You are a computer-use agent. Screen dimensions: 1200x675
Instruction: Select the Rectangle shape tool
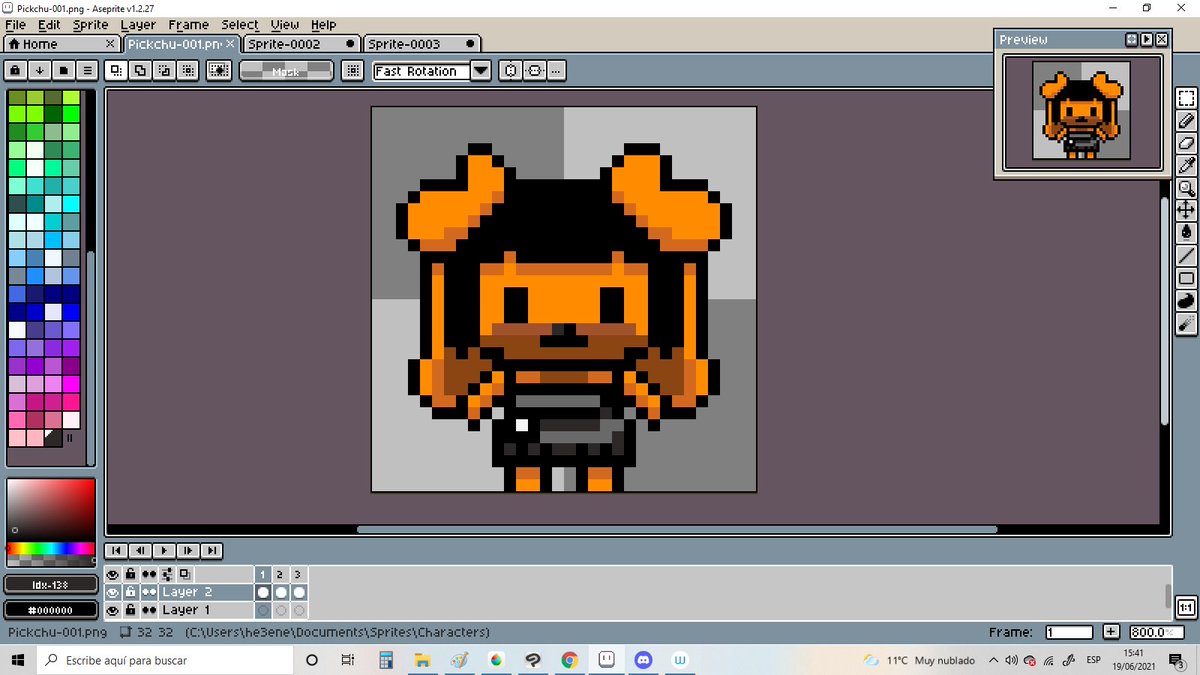[x=1186, y=278]
